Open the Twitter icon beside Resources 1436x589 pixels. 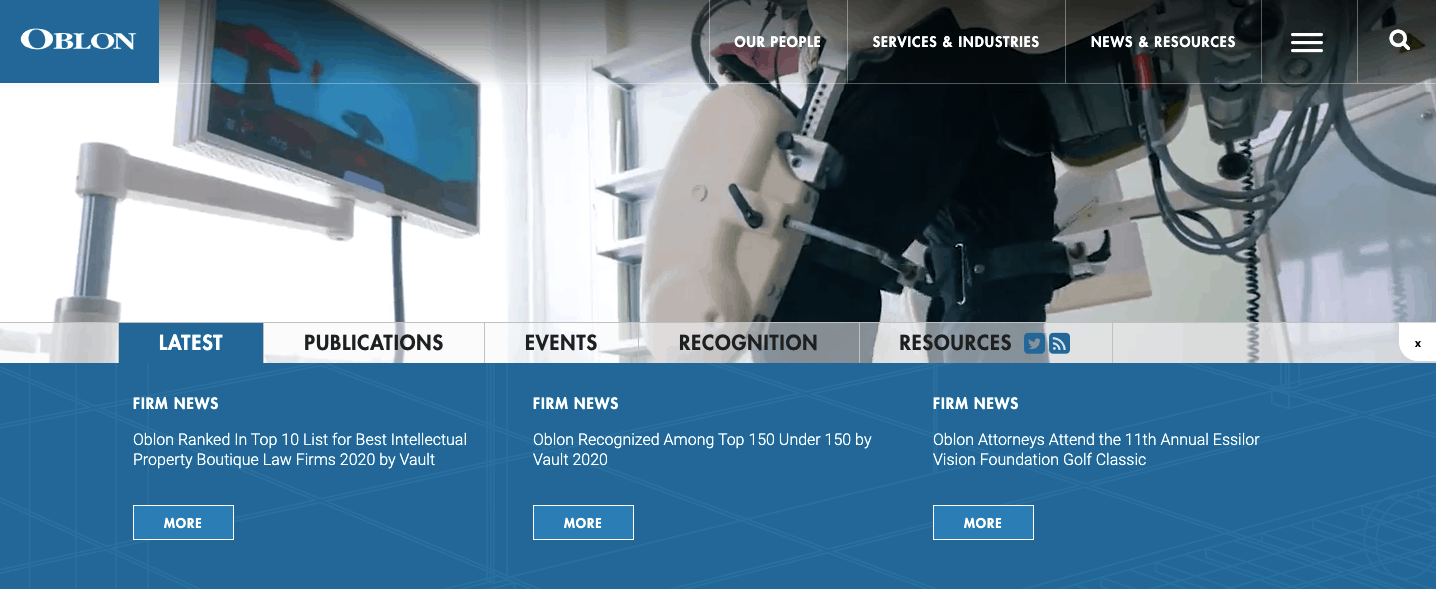pos(1035,343)
